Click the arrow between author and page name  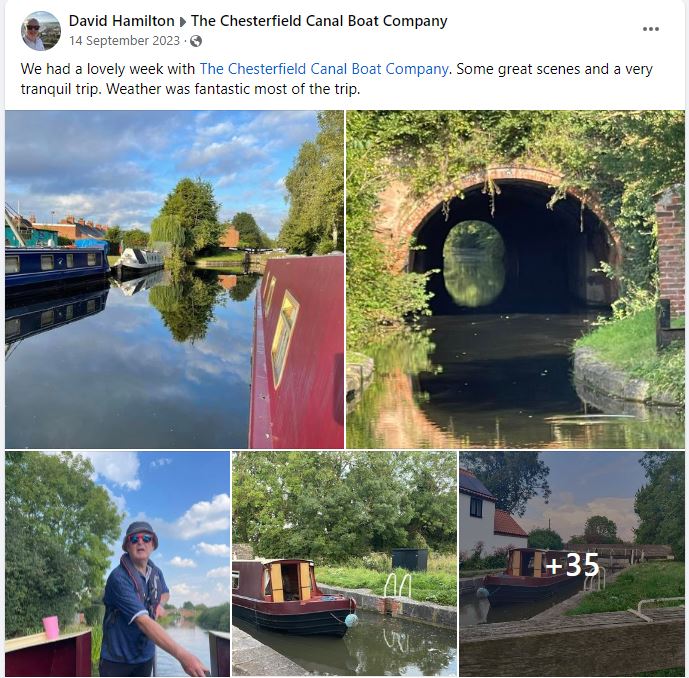click(183, 22)
